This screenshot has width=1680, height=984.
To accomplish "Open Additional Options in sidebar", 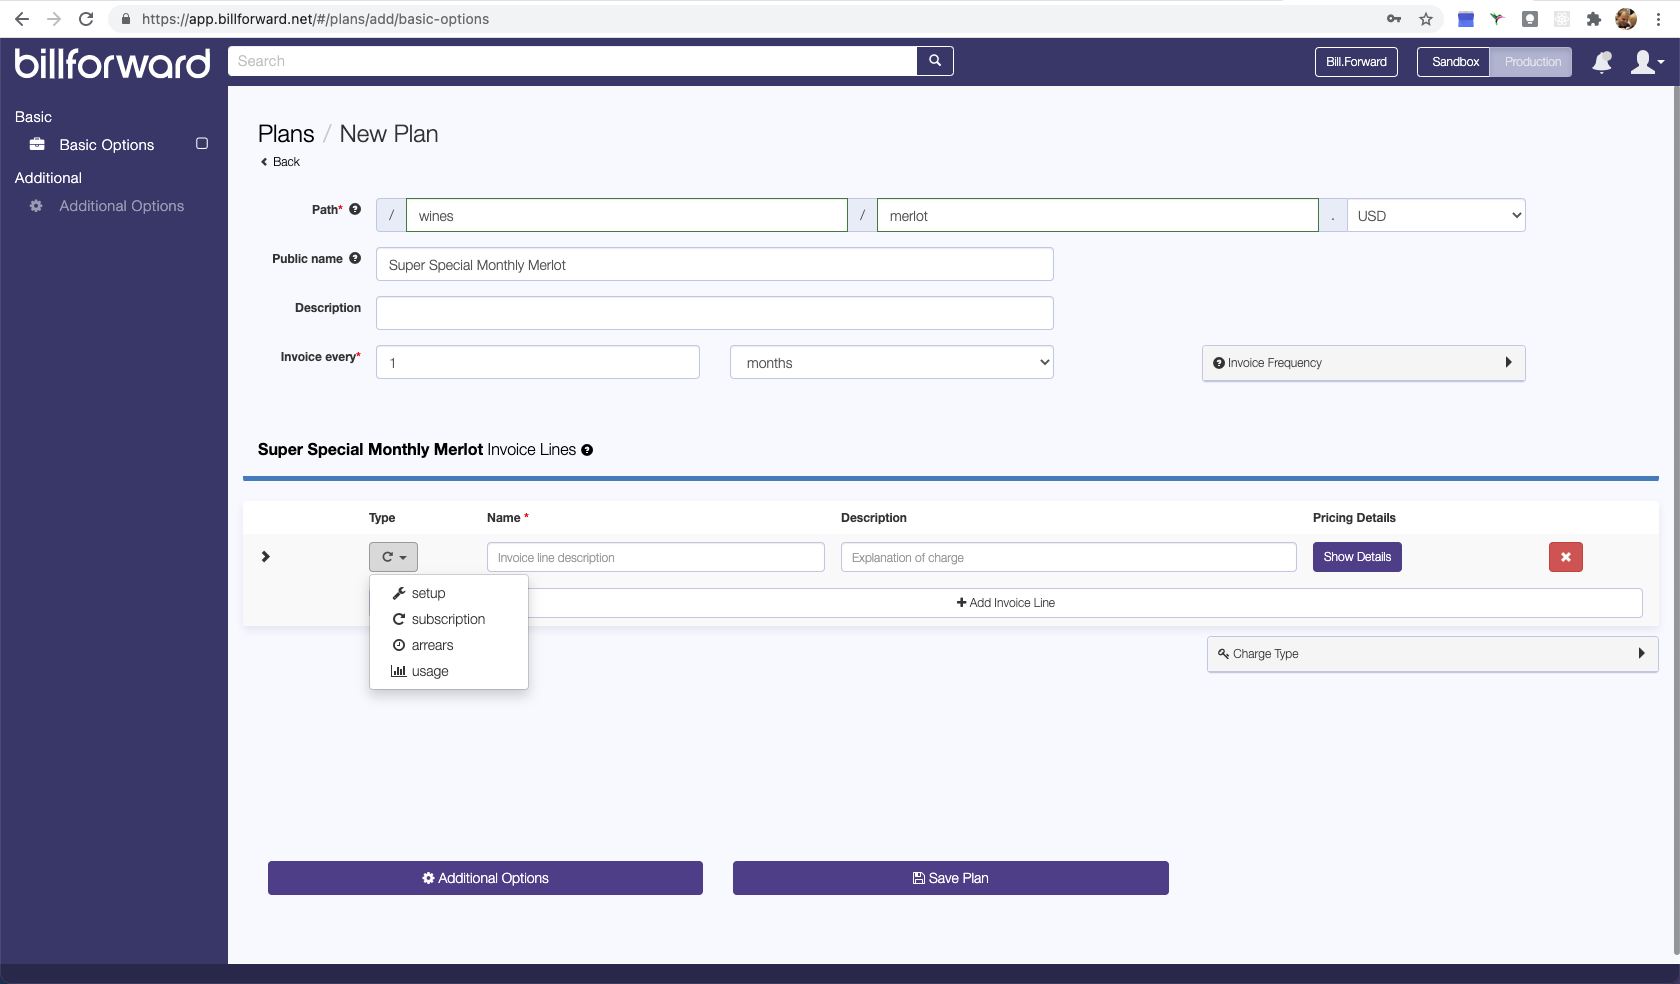I will [122, 206].
